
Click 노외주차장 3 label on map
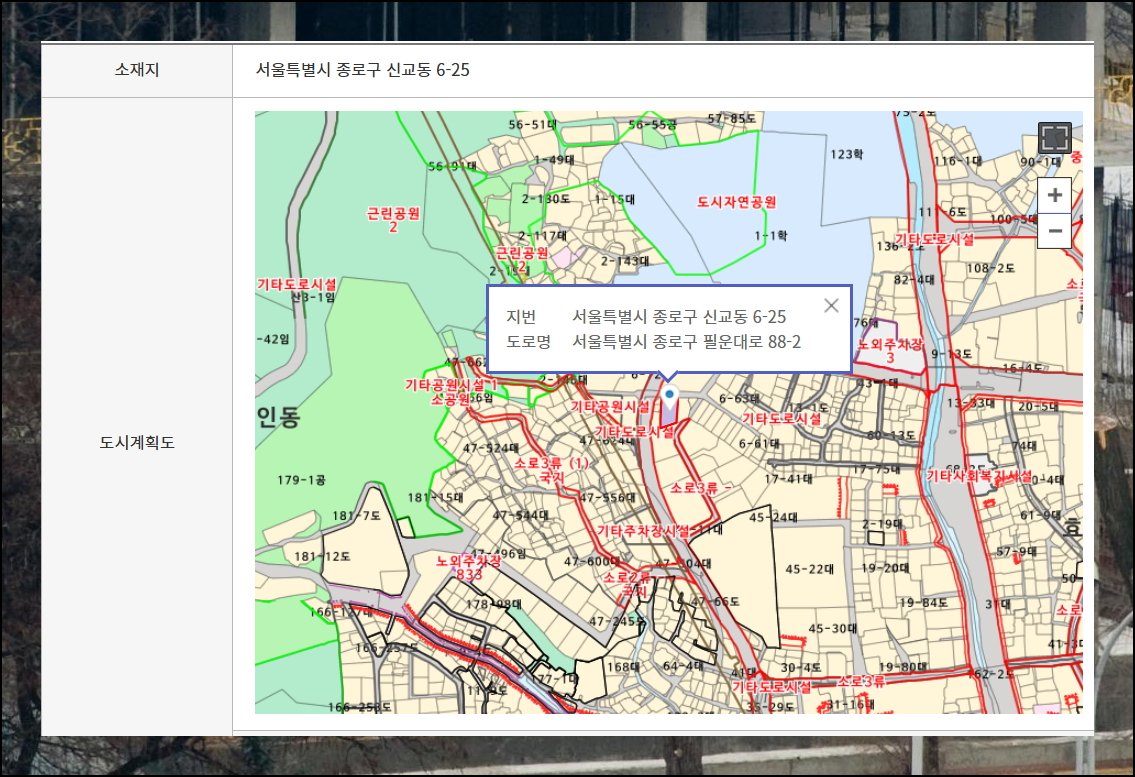pos(890,350)
